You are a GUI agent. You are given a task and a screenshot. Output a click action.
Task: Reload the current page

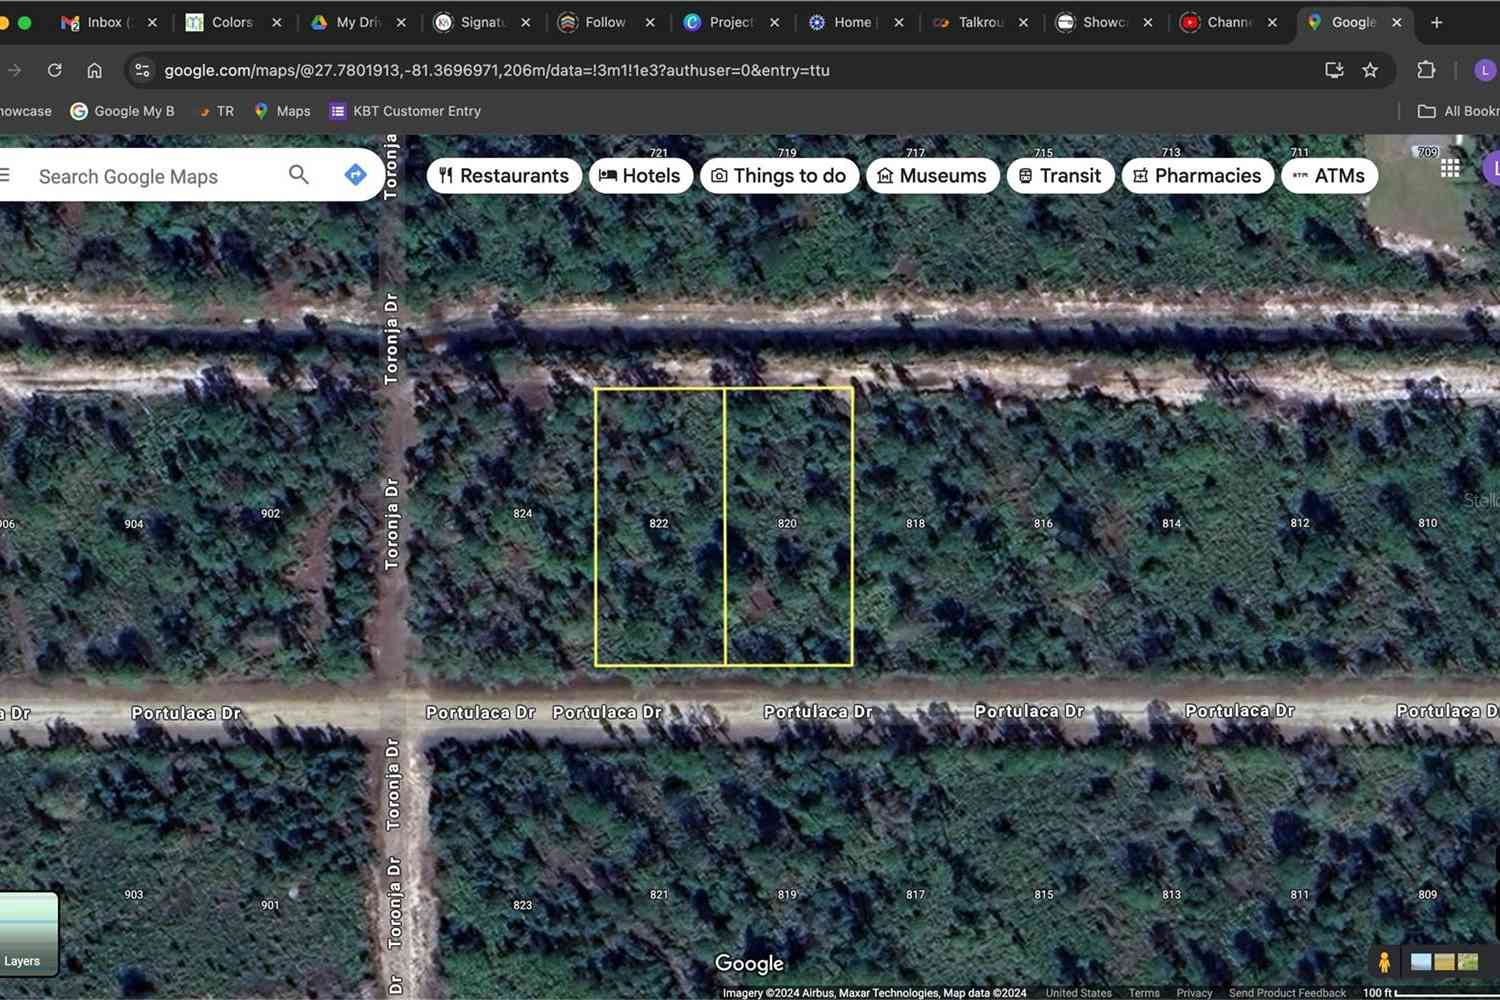tap(55, 70)
